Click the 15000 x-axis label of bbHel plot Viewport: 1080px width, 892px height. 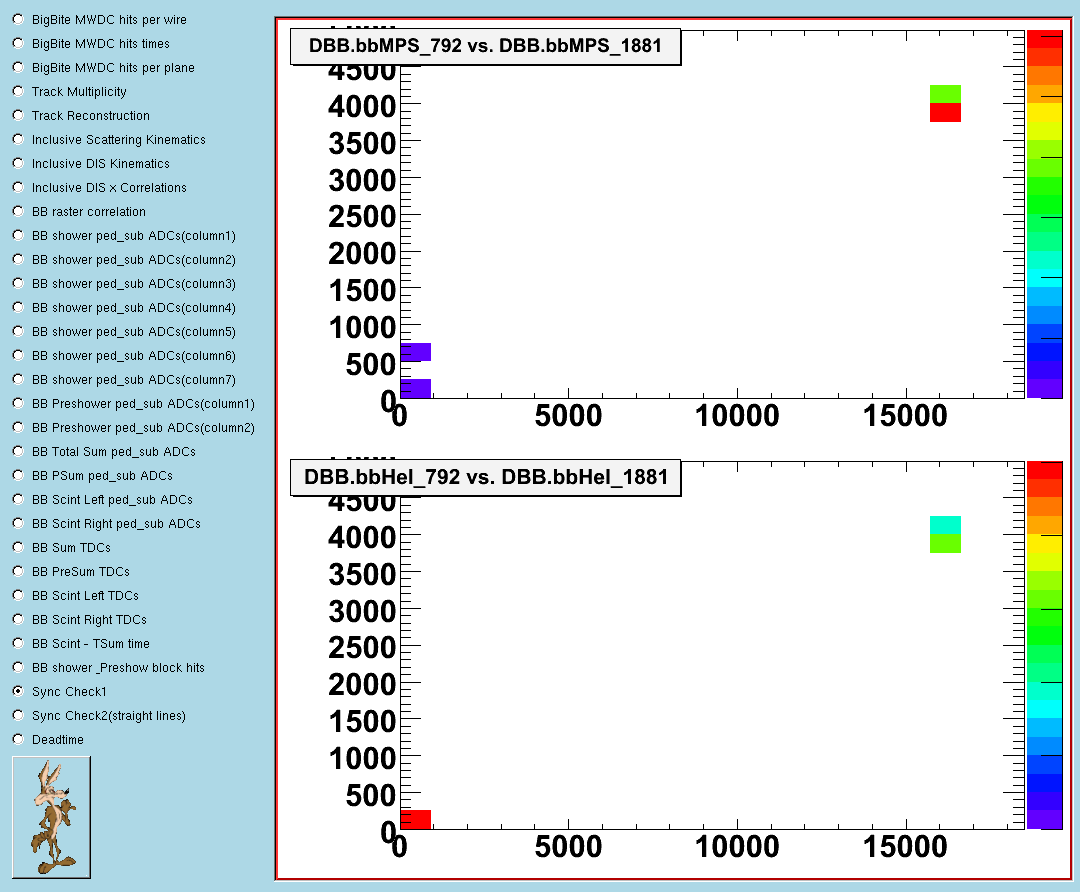[x=905, y=847]
